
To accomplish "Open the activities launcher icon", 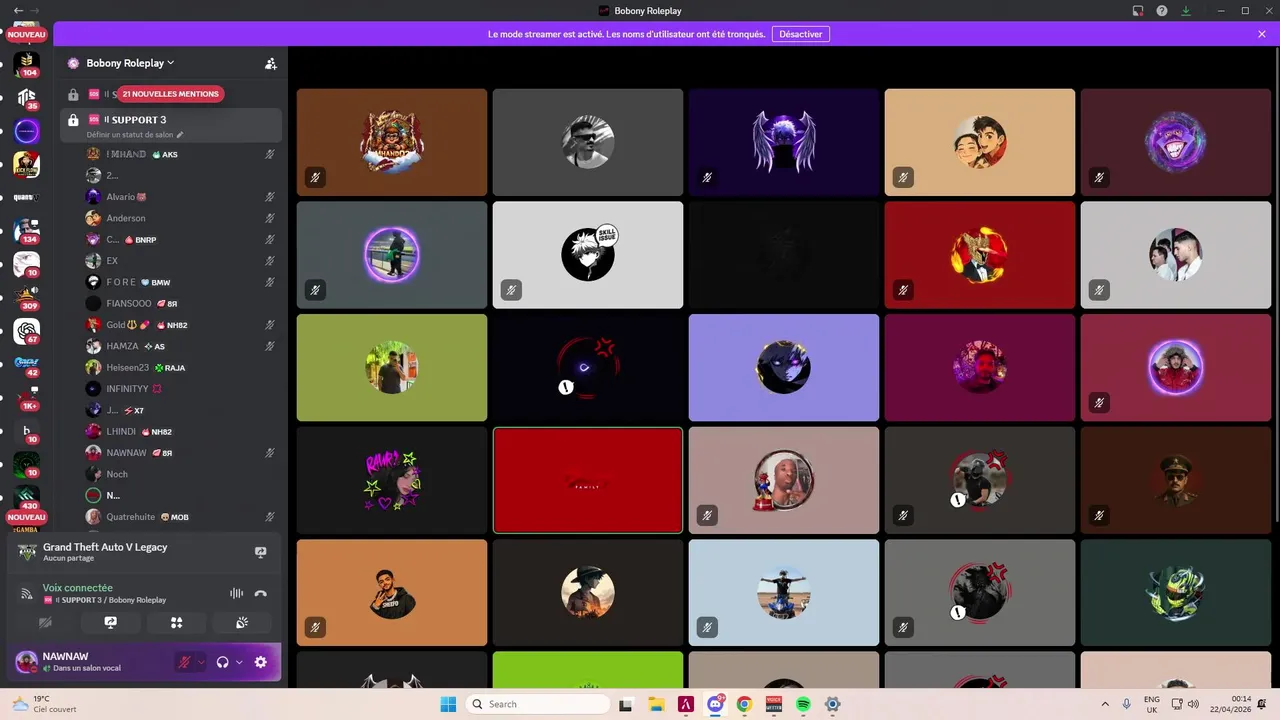I will (176, 622).
